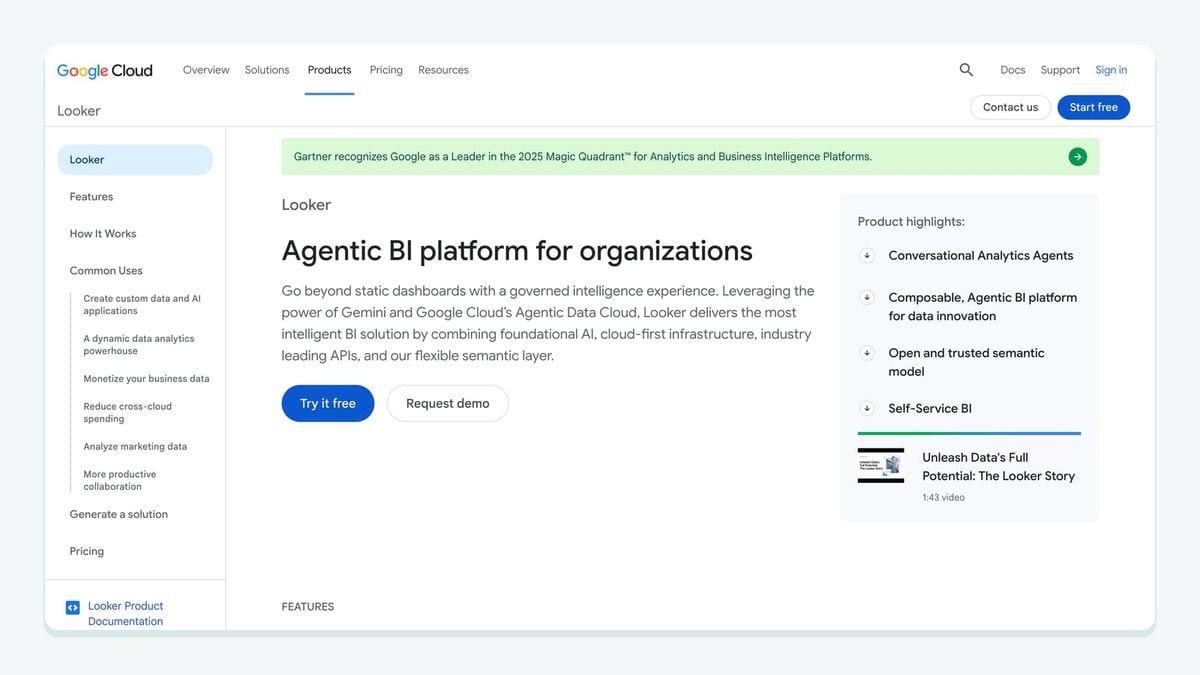Click the Request demo button
The width and height of the screenshot is (1200, 675).
(x=448, y=403)
